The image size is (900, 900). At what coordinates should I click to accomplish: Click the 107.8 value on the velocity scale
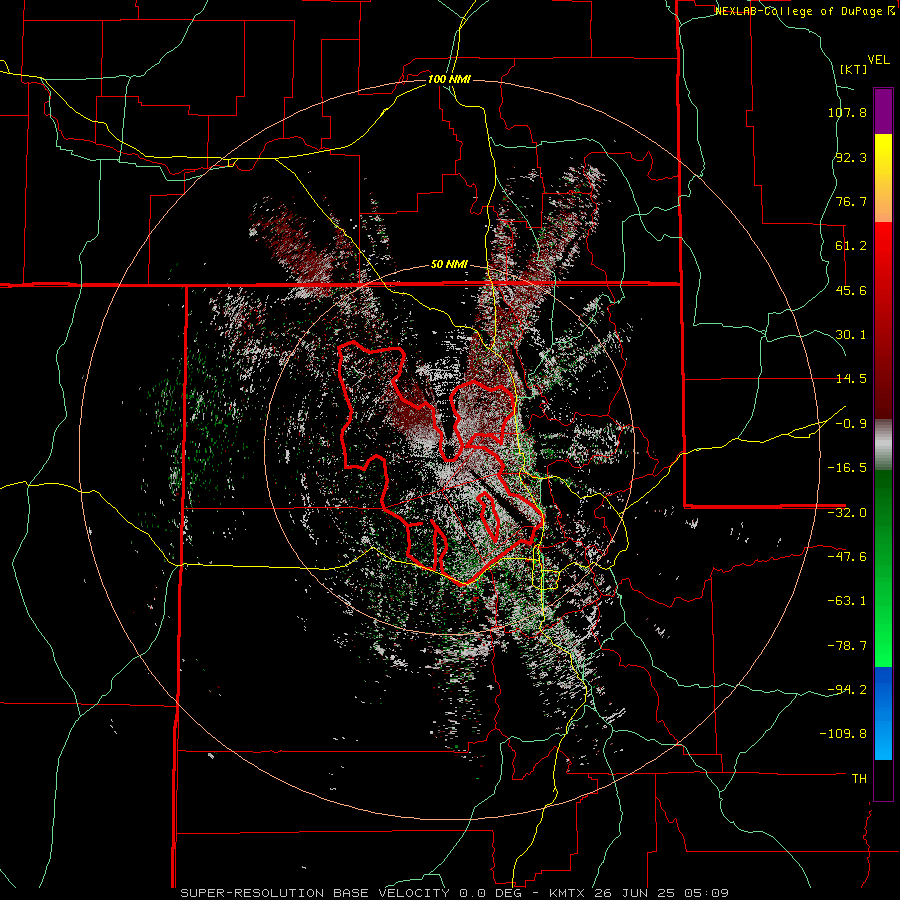tap(847, 112)
